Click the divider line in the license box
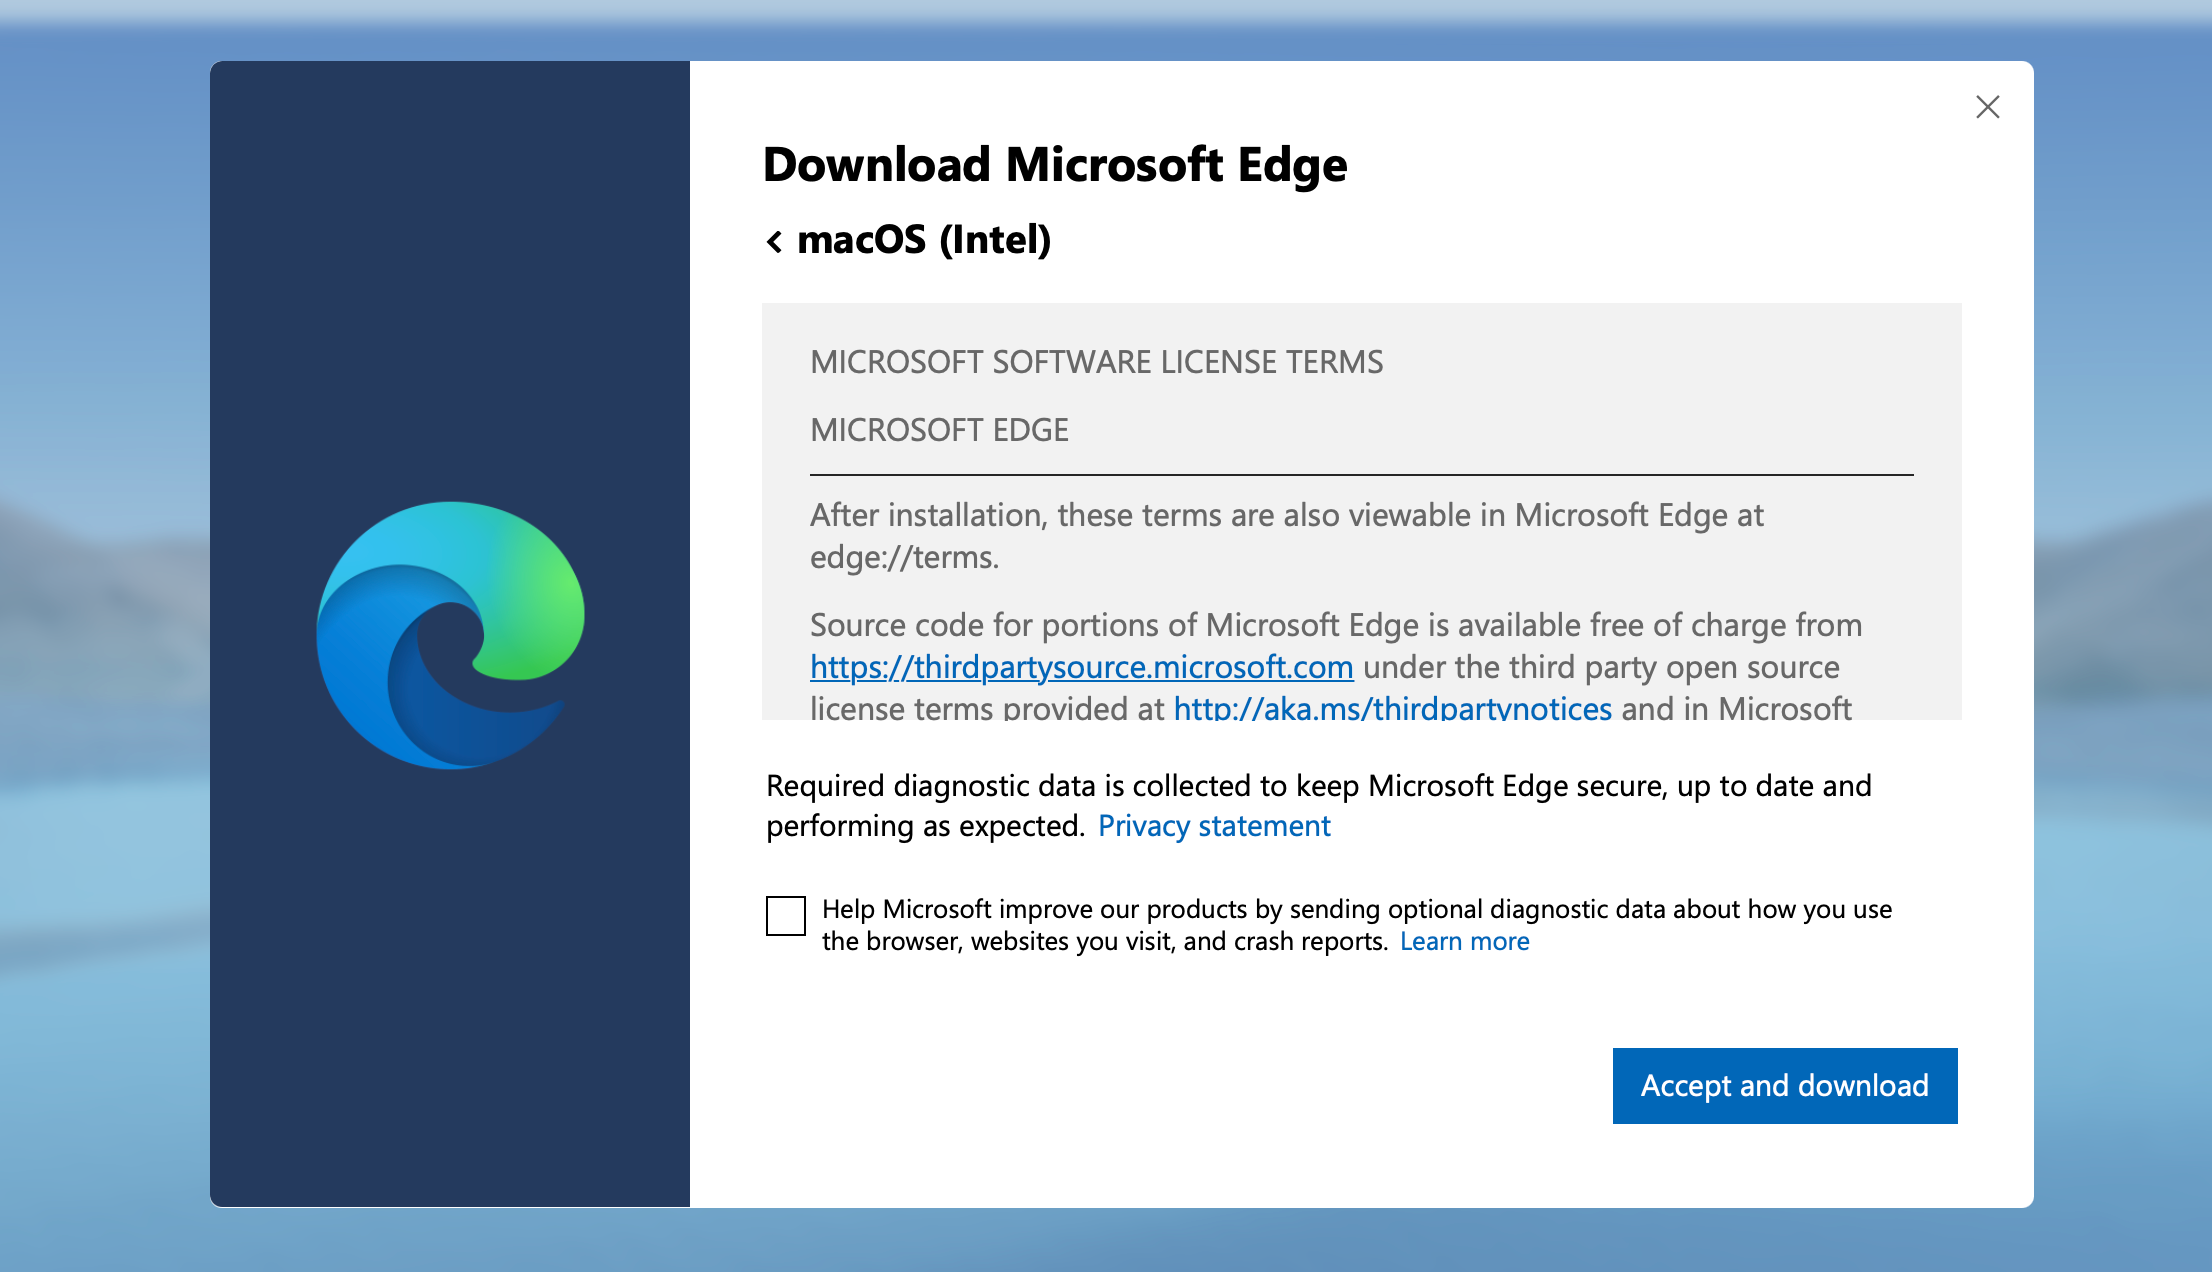 [x=1361, y=475]
